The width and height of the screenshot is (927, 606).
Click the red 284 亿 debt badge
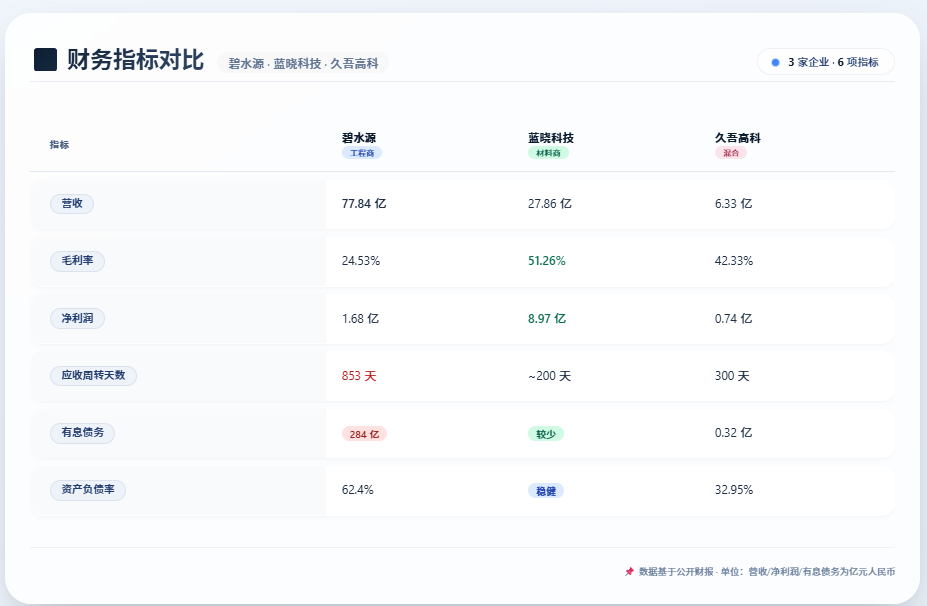point(364,434)
